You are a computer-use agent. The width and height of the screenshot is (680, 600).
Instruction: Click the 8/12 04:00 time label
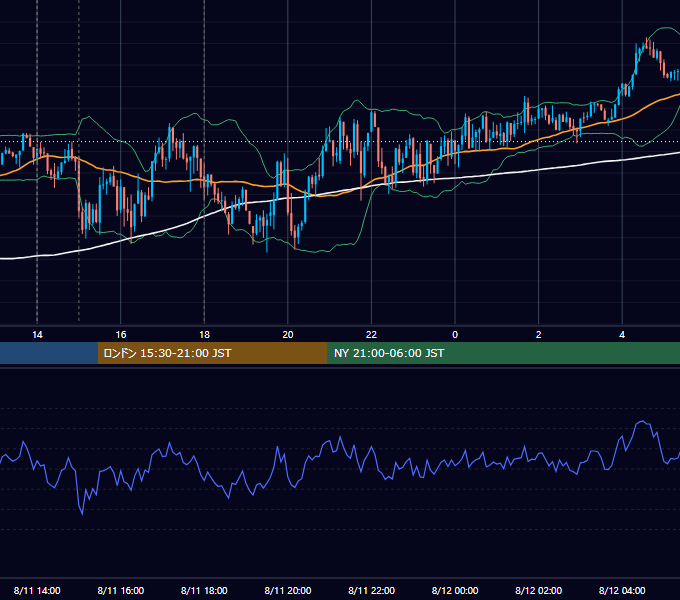coord(622,590)
